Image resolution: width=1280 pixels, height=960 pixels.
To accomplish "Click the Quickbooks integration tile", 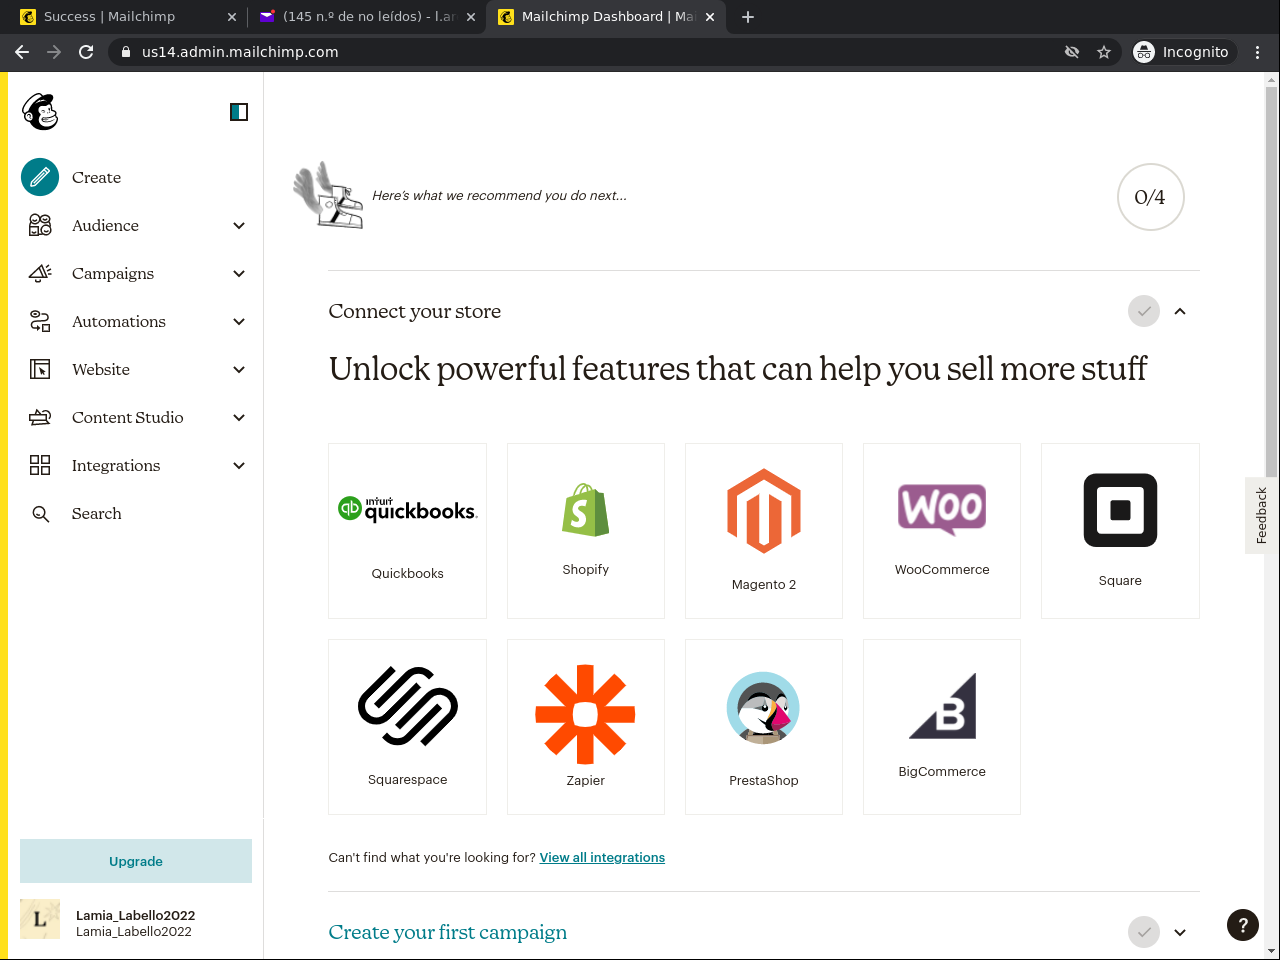I will (407, 530).
